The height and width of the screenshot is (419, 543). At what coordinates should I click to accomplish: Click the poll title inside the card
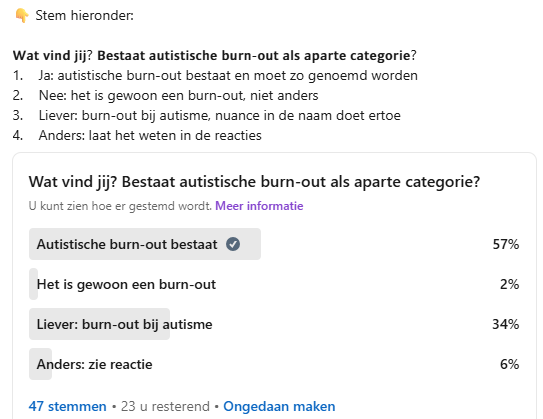pos(255,182)
